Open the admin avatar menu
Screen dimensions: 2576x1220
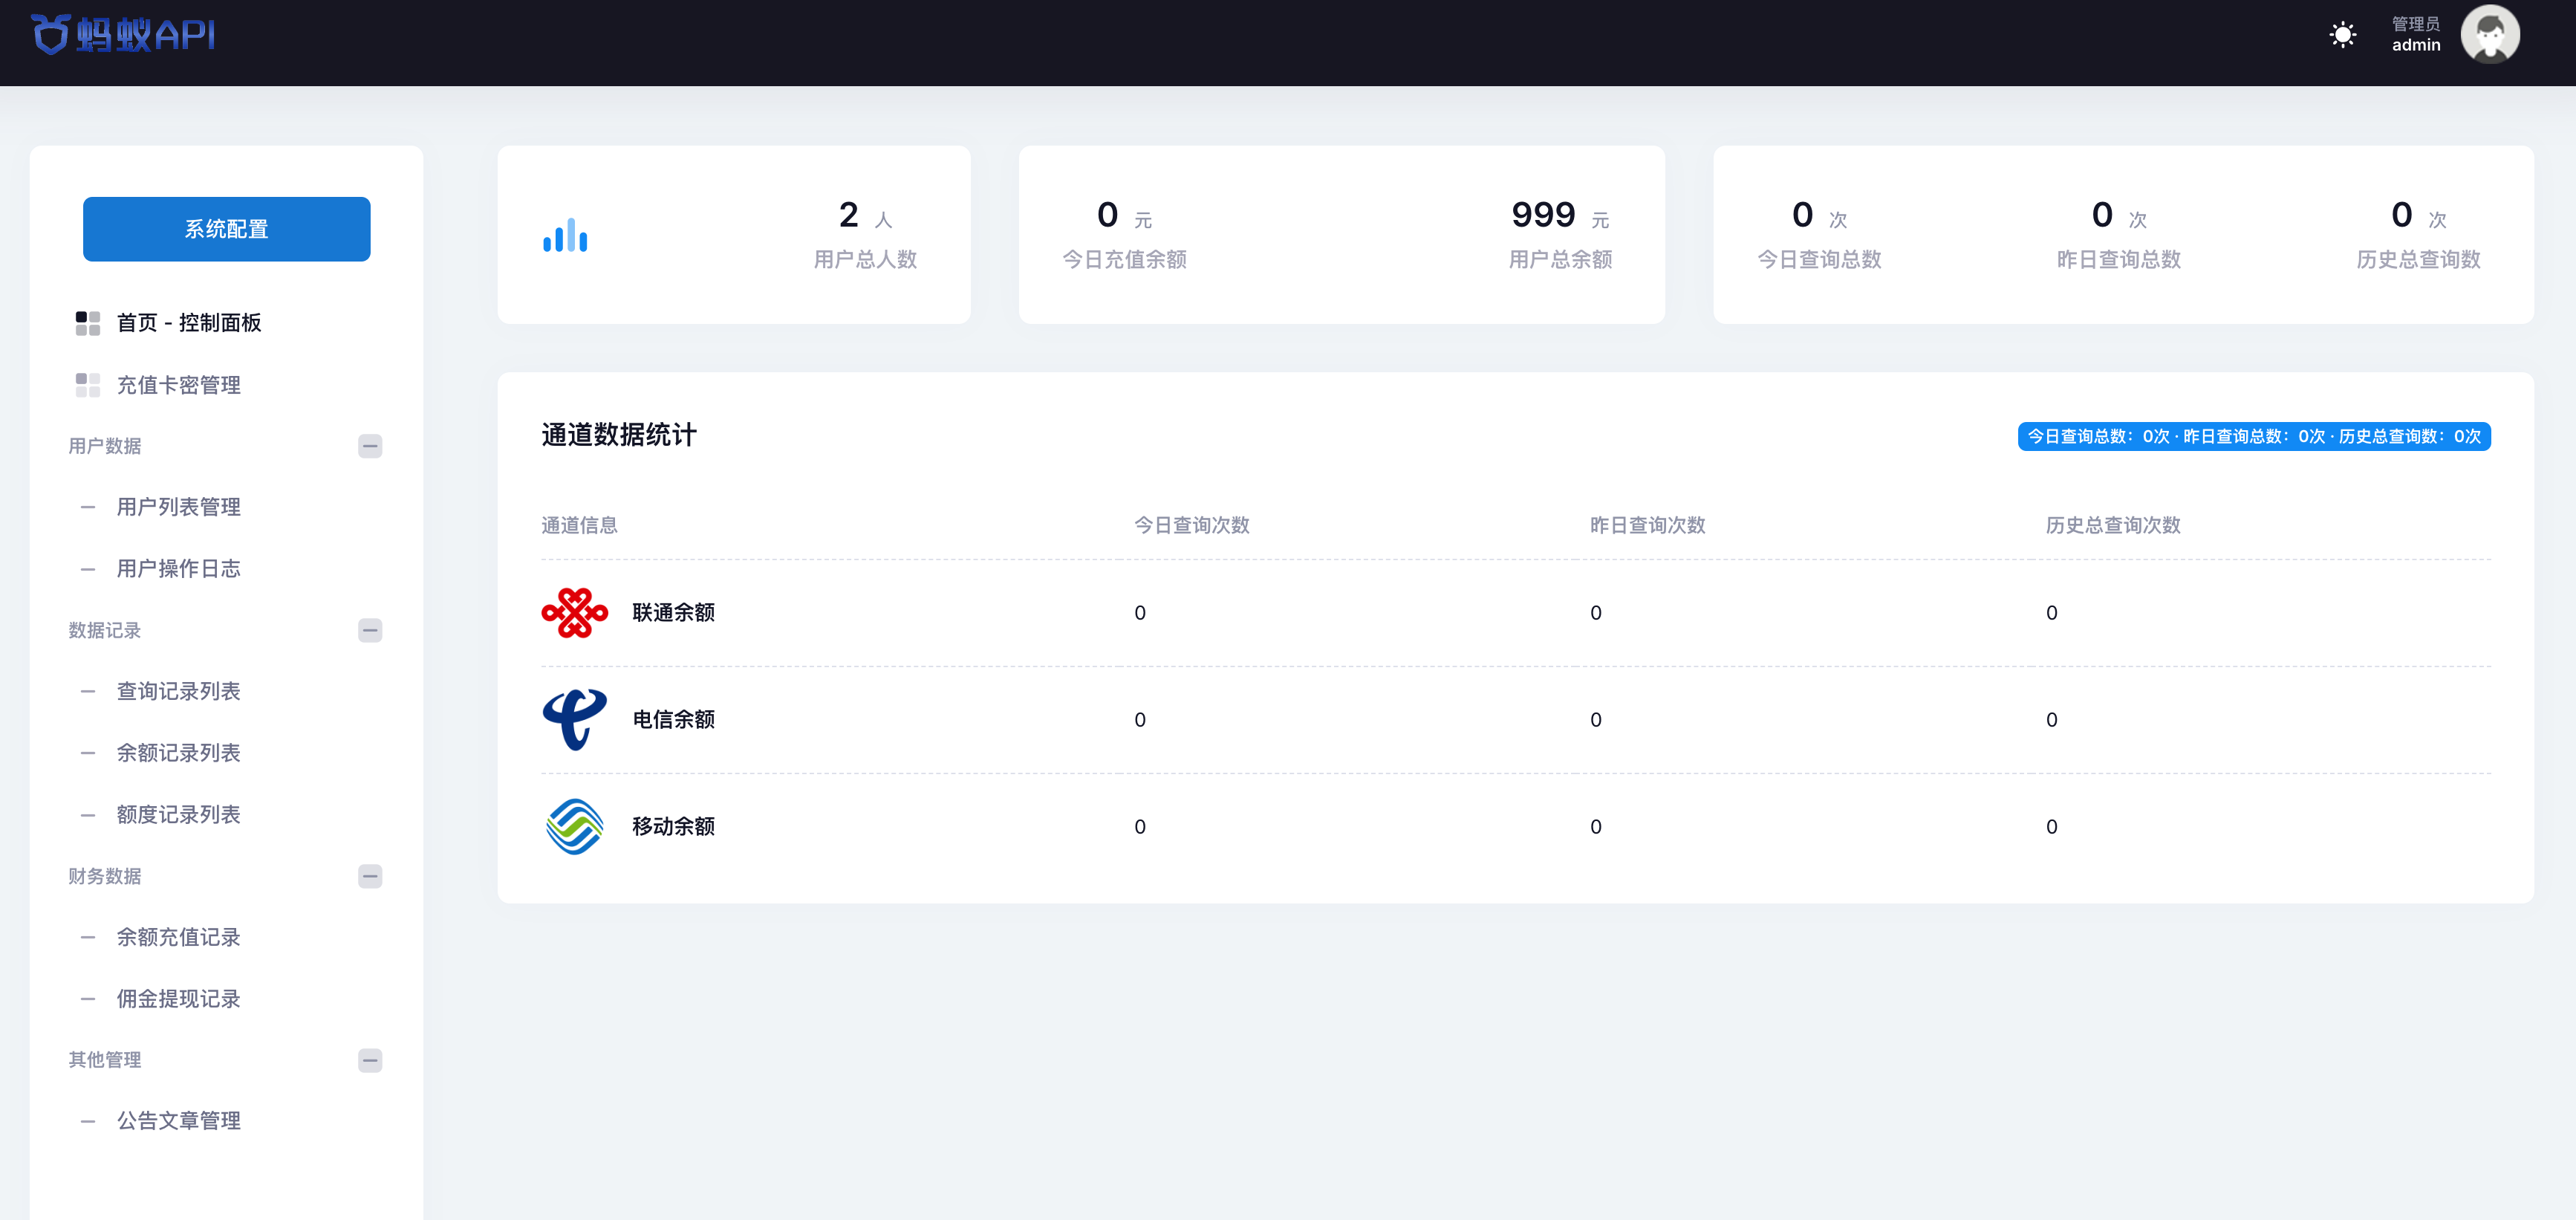pyautogui.click(x=2489, y=34)
